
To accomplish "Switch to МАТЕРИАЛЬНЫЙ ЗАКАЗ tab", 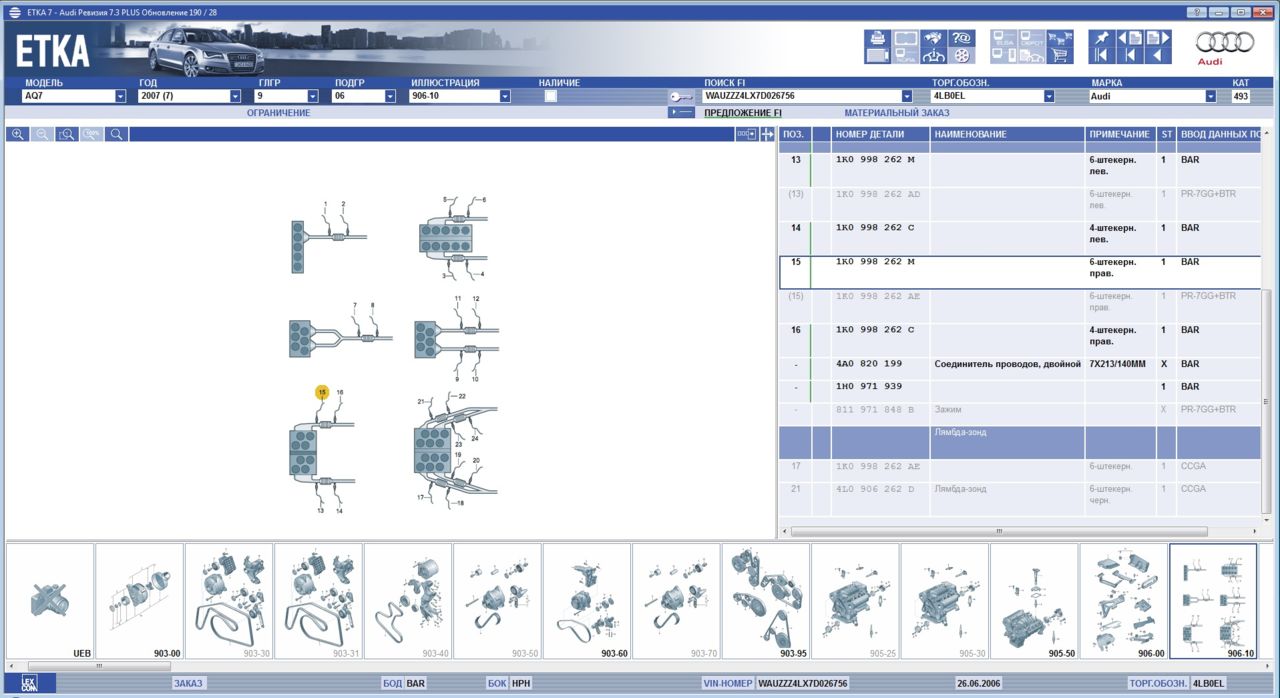I will click(x=897, y=113).
